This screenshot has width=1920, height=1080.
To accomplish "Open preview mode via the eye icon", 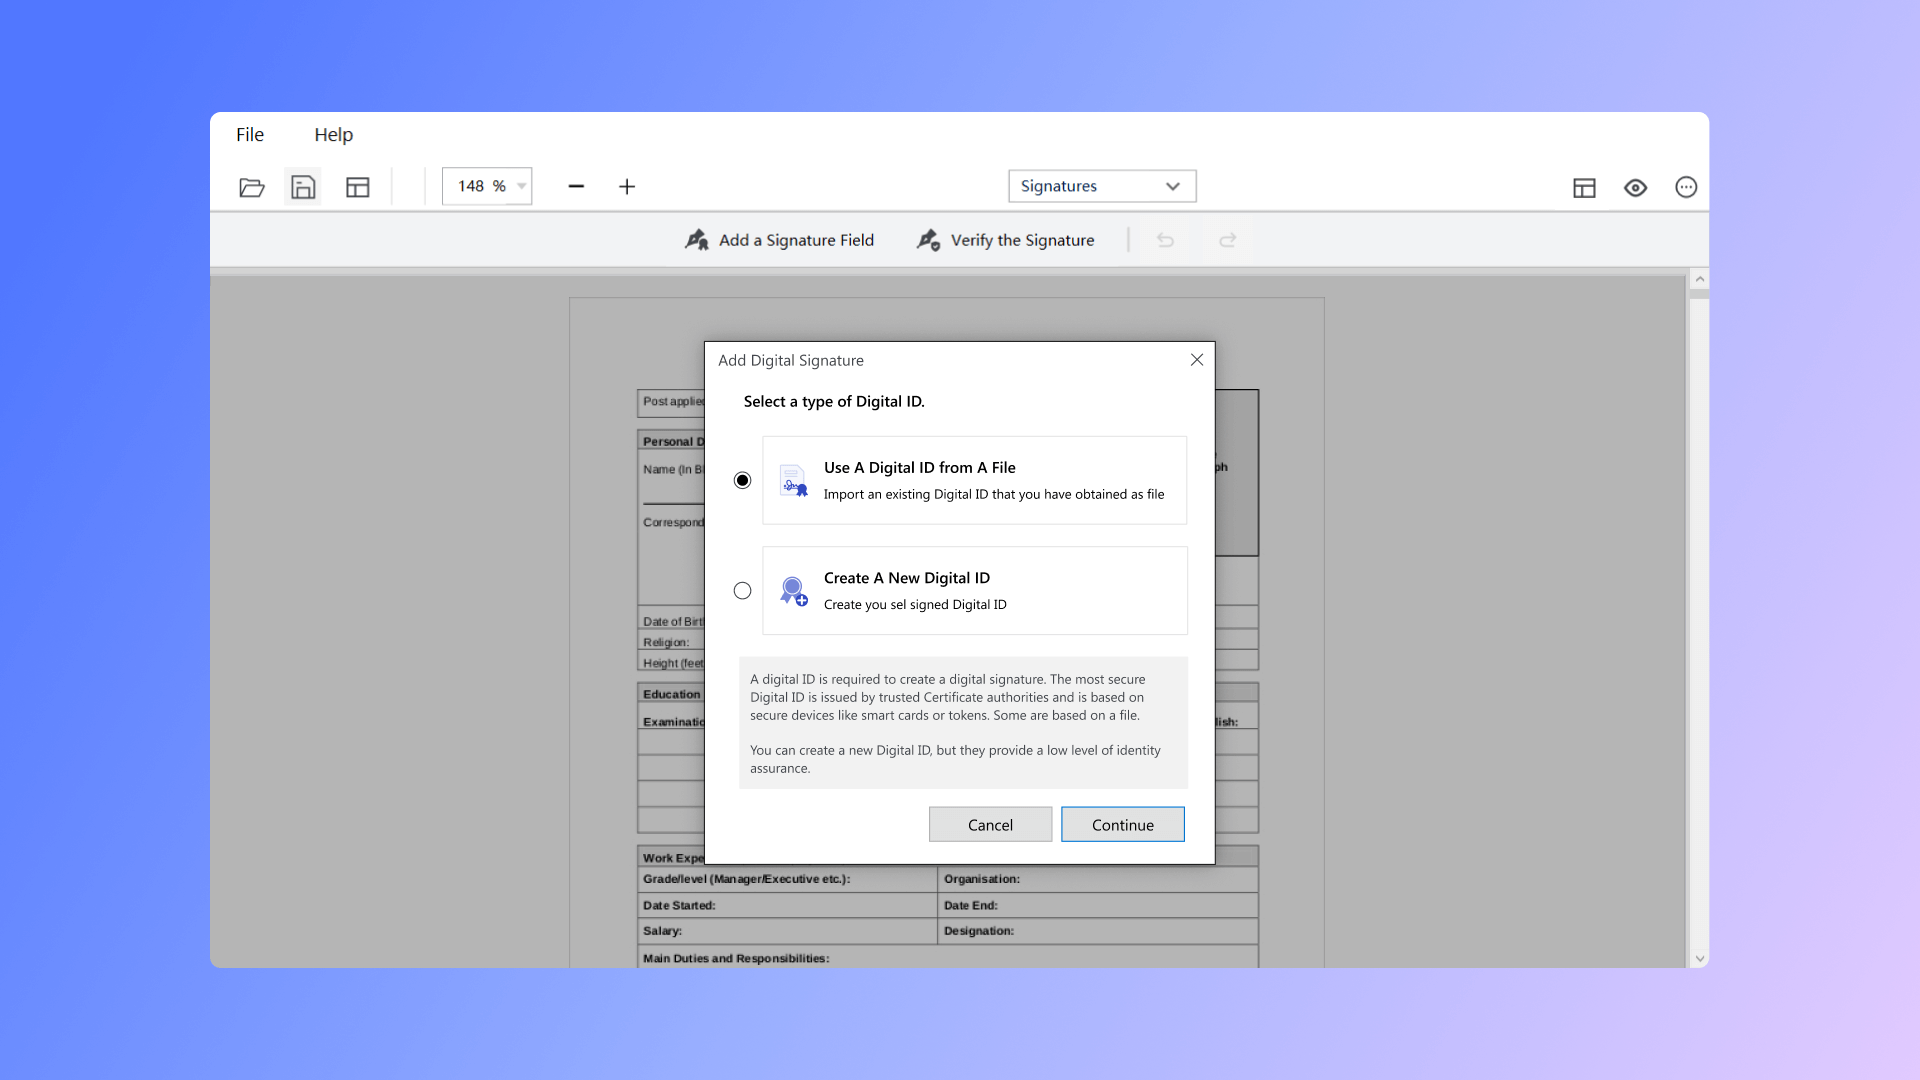I will [x=1635, y=187].
